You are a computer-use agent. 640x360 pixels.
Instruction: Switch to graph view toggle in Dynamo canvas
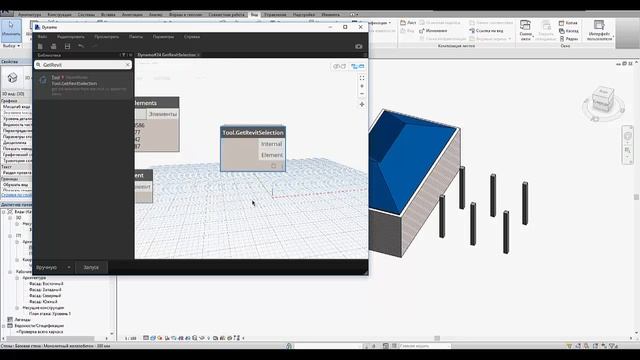358,66
